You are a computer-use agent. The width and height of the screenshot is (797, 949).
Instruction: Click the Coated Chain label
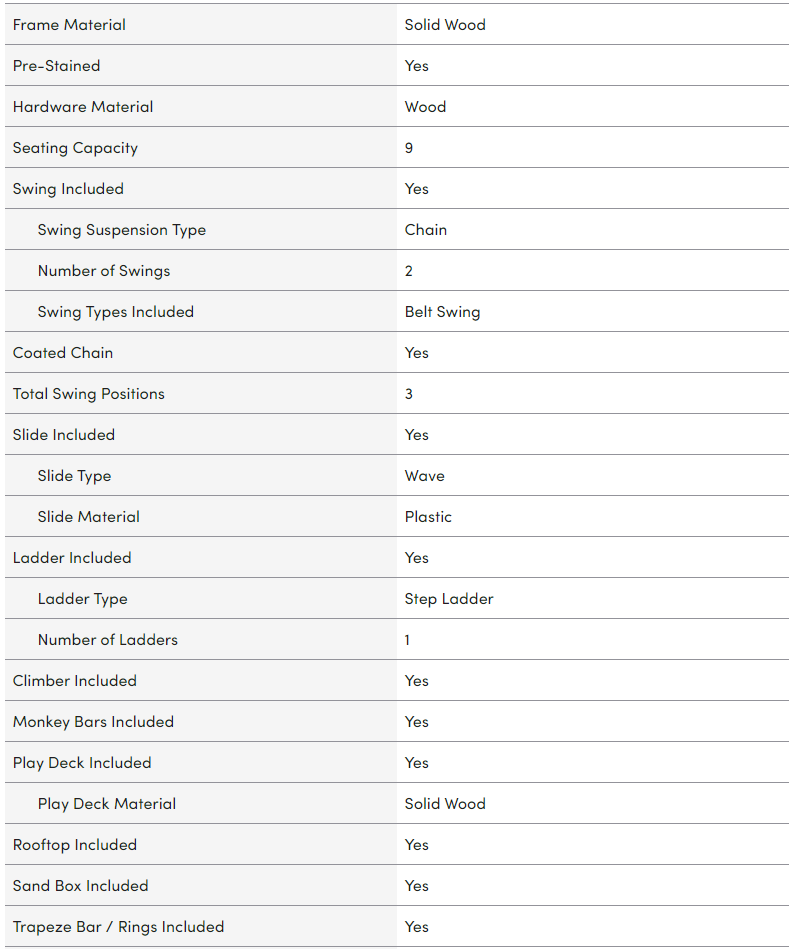[63, 353]
